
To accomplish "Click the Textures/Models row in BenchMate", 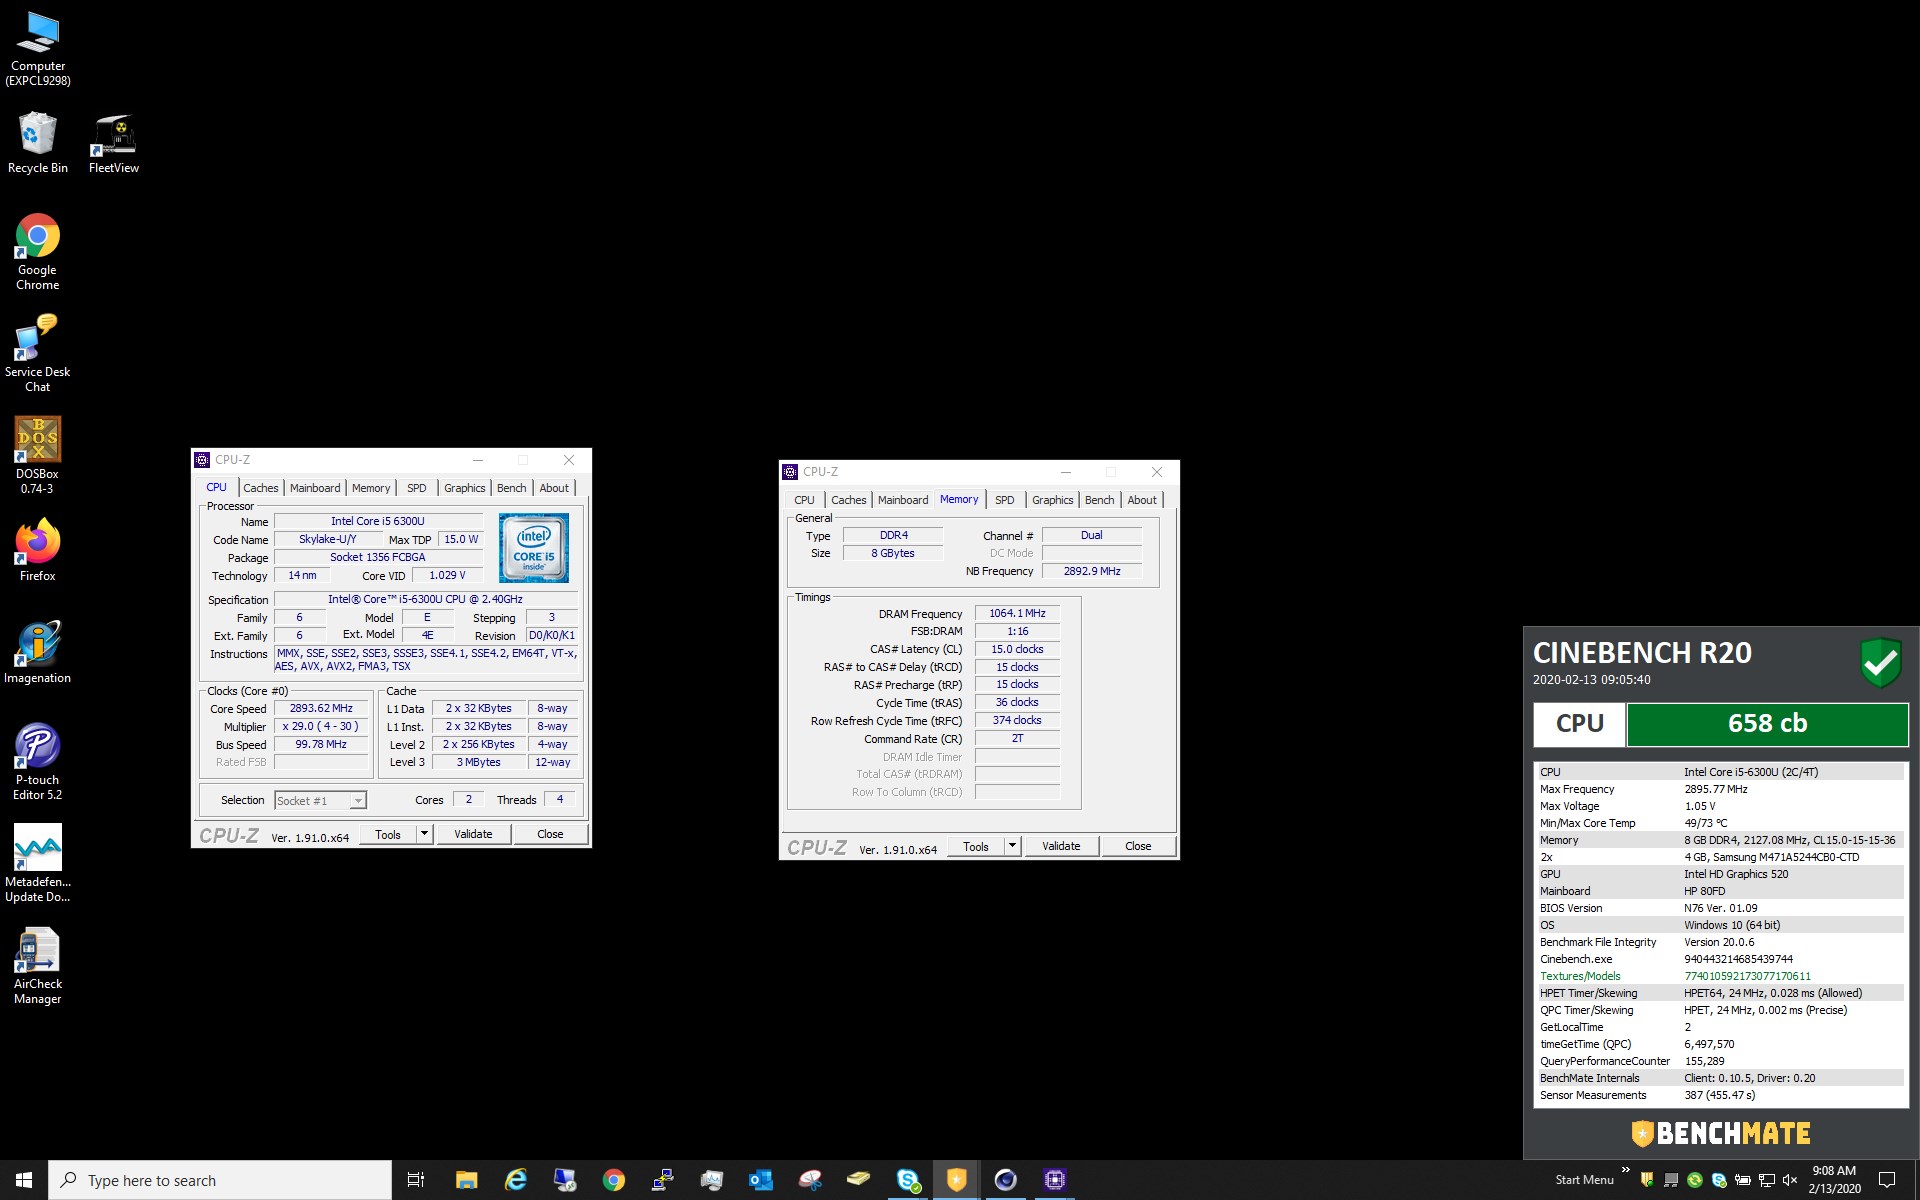I will (x=1719, y=976).
